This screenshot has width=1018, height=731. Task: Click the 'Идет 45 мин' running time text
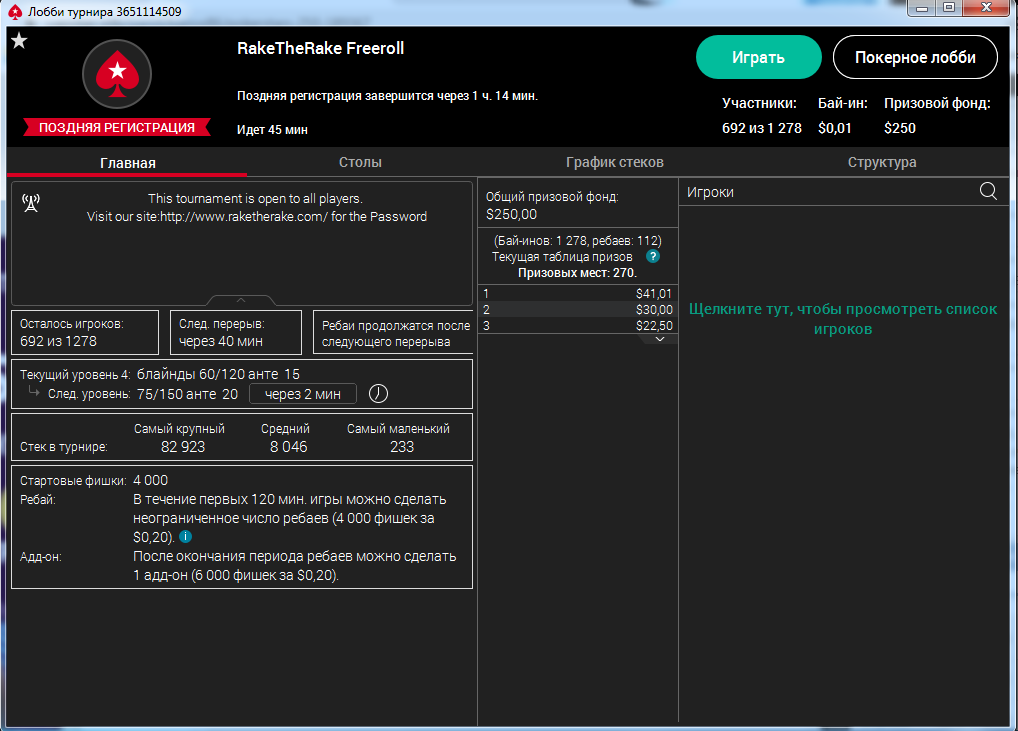(272, 130)
